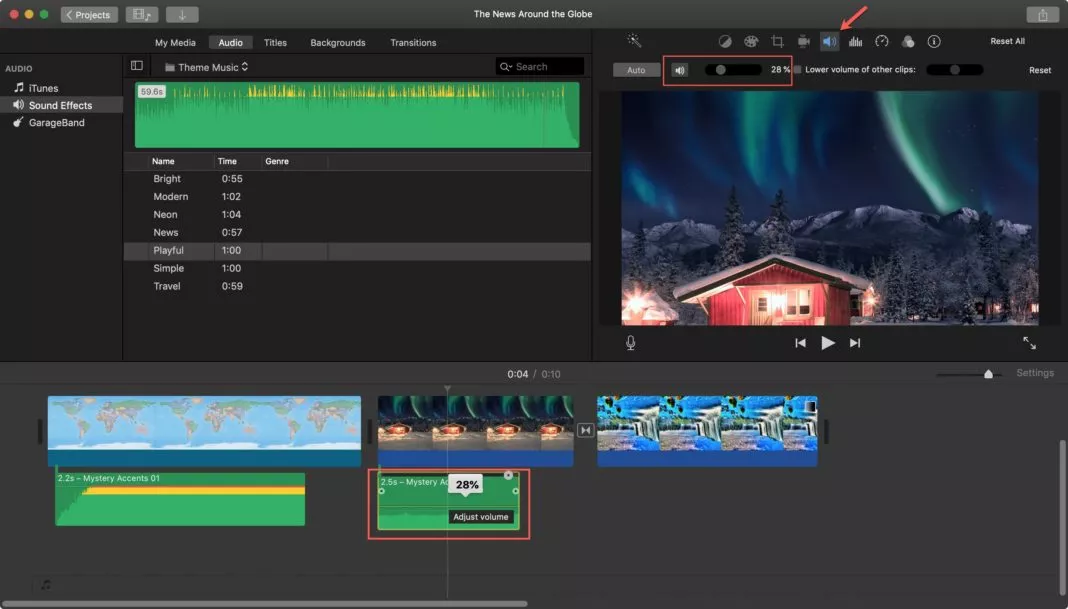Open the speed adjustment speedometer icon

[881, 42]
